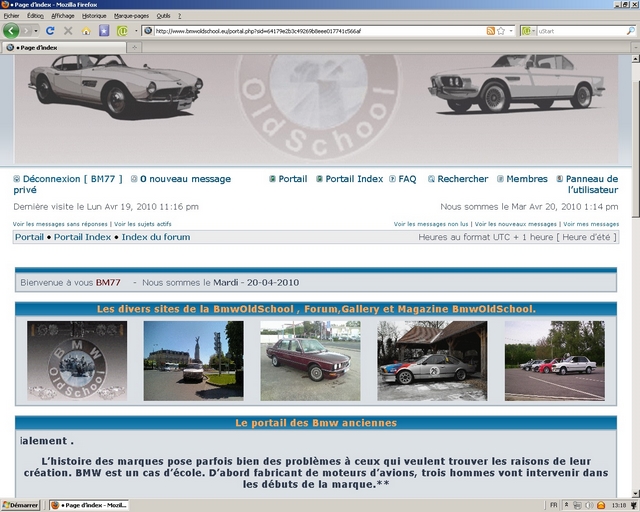Screen dimensions: 640x512
Task: Reload the page with the blue Refresh icon
Action: coord(50,31)
